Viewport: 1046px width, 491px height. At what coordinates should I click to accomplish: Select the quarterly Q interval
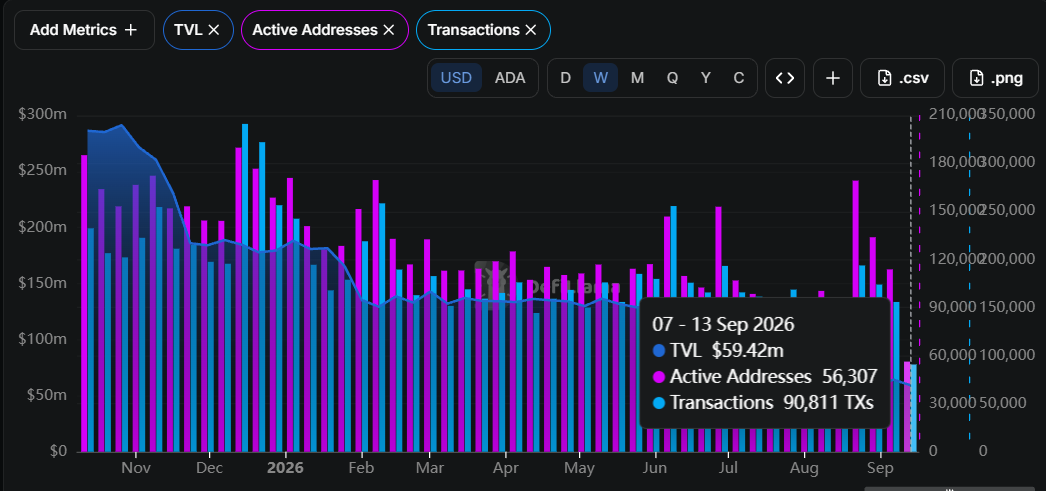point(672,78)
